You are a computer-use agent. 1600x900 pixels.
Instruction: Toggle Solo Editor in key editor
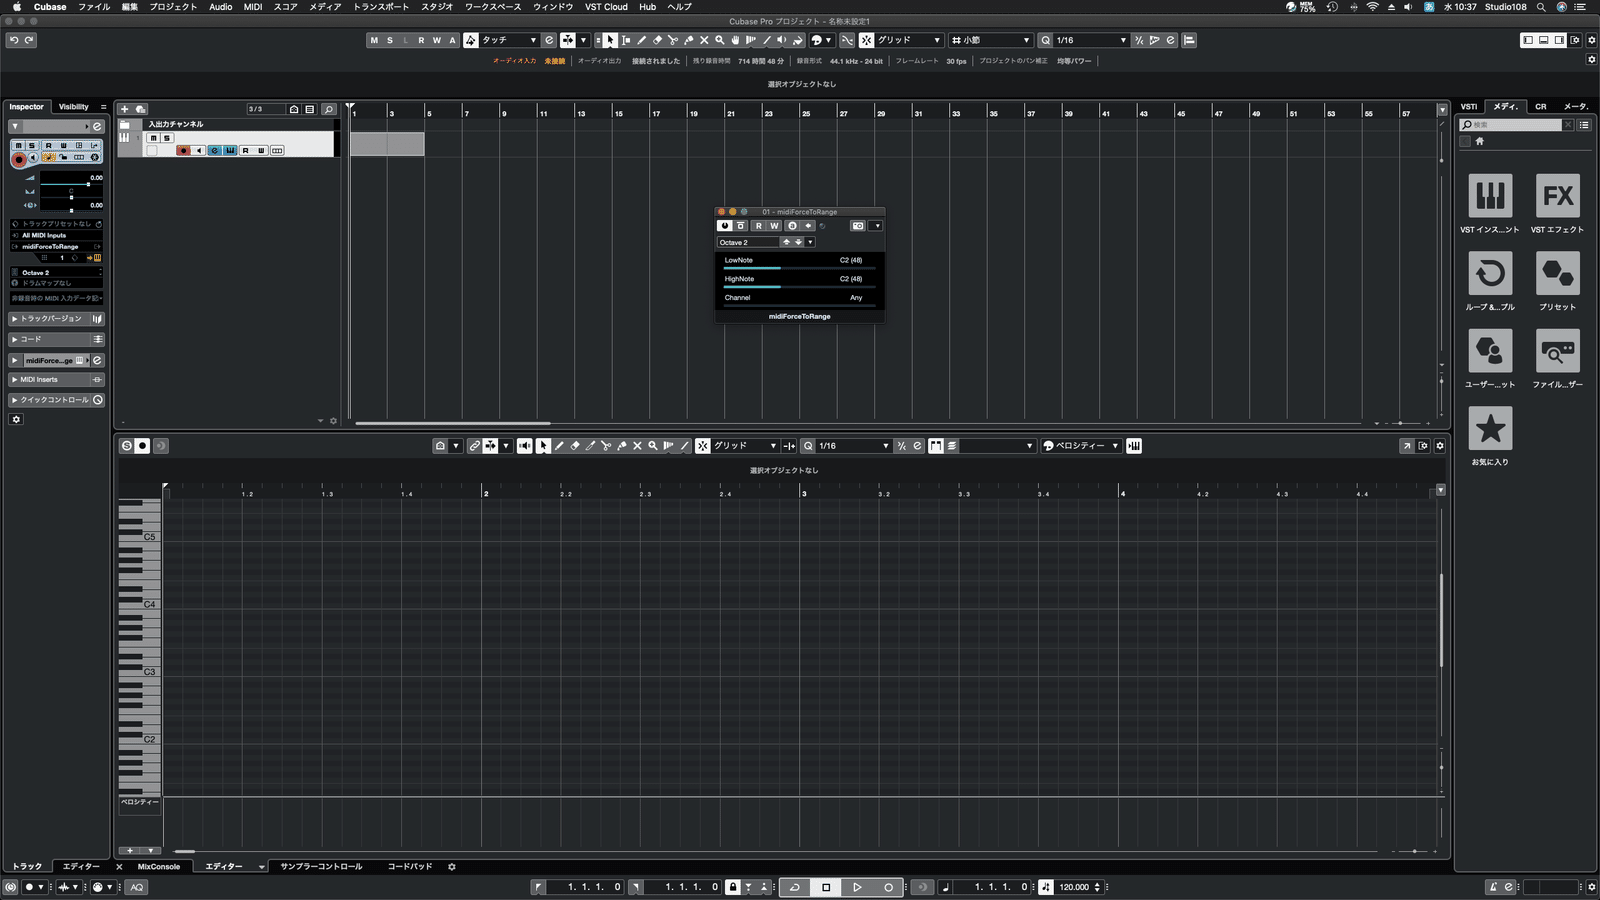pyautogui.click(x=127, y=446)
